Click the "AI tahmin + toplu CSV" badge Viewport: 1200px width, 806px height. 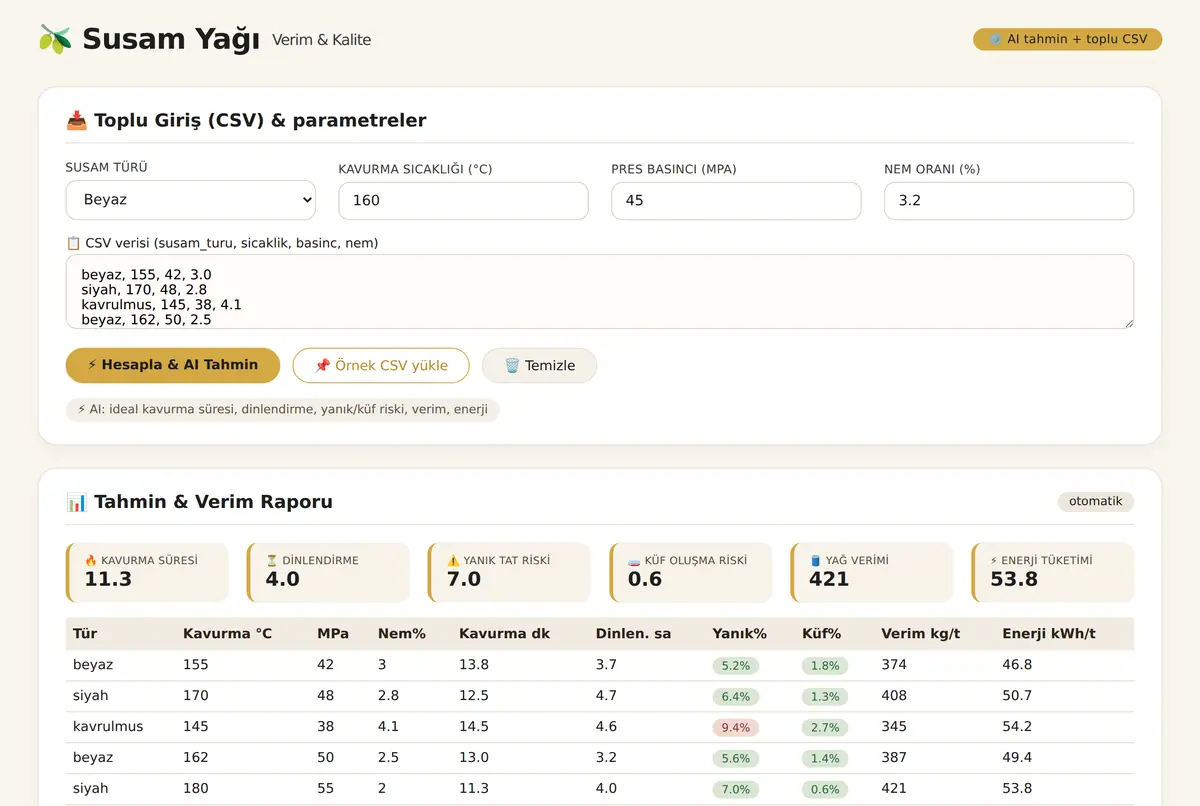(x=1068, y=39)
